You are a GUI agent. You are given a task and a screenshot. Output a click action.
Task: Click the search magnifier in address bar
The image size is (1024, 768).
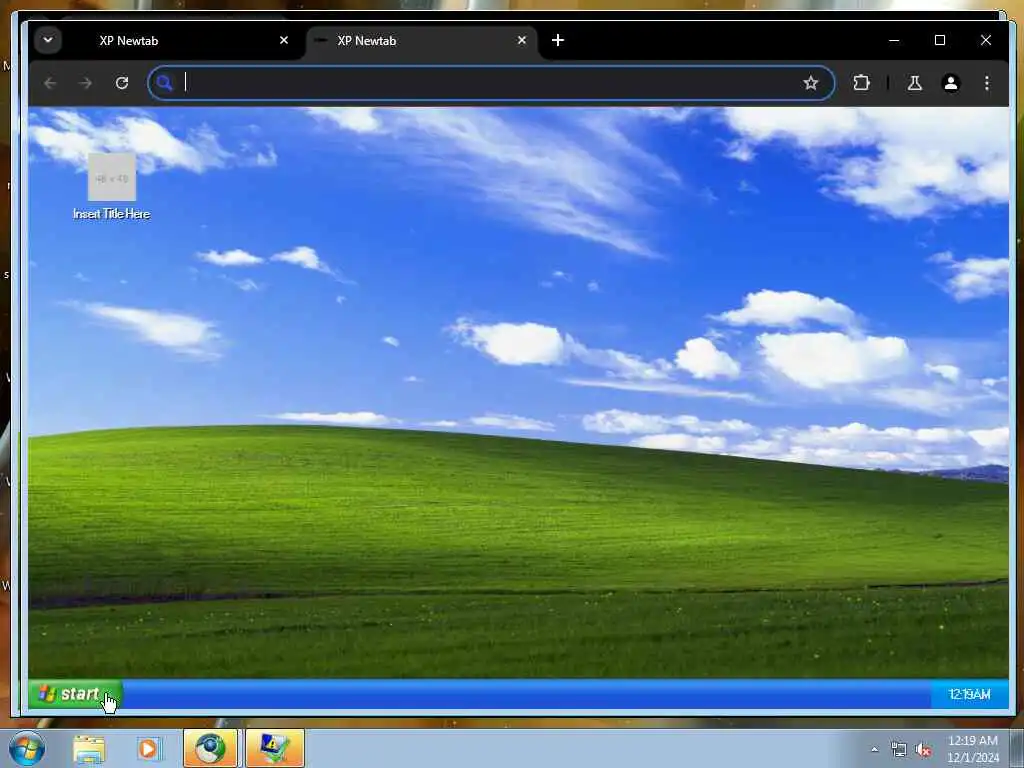pos(165,83)
